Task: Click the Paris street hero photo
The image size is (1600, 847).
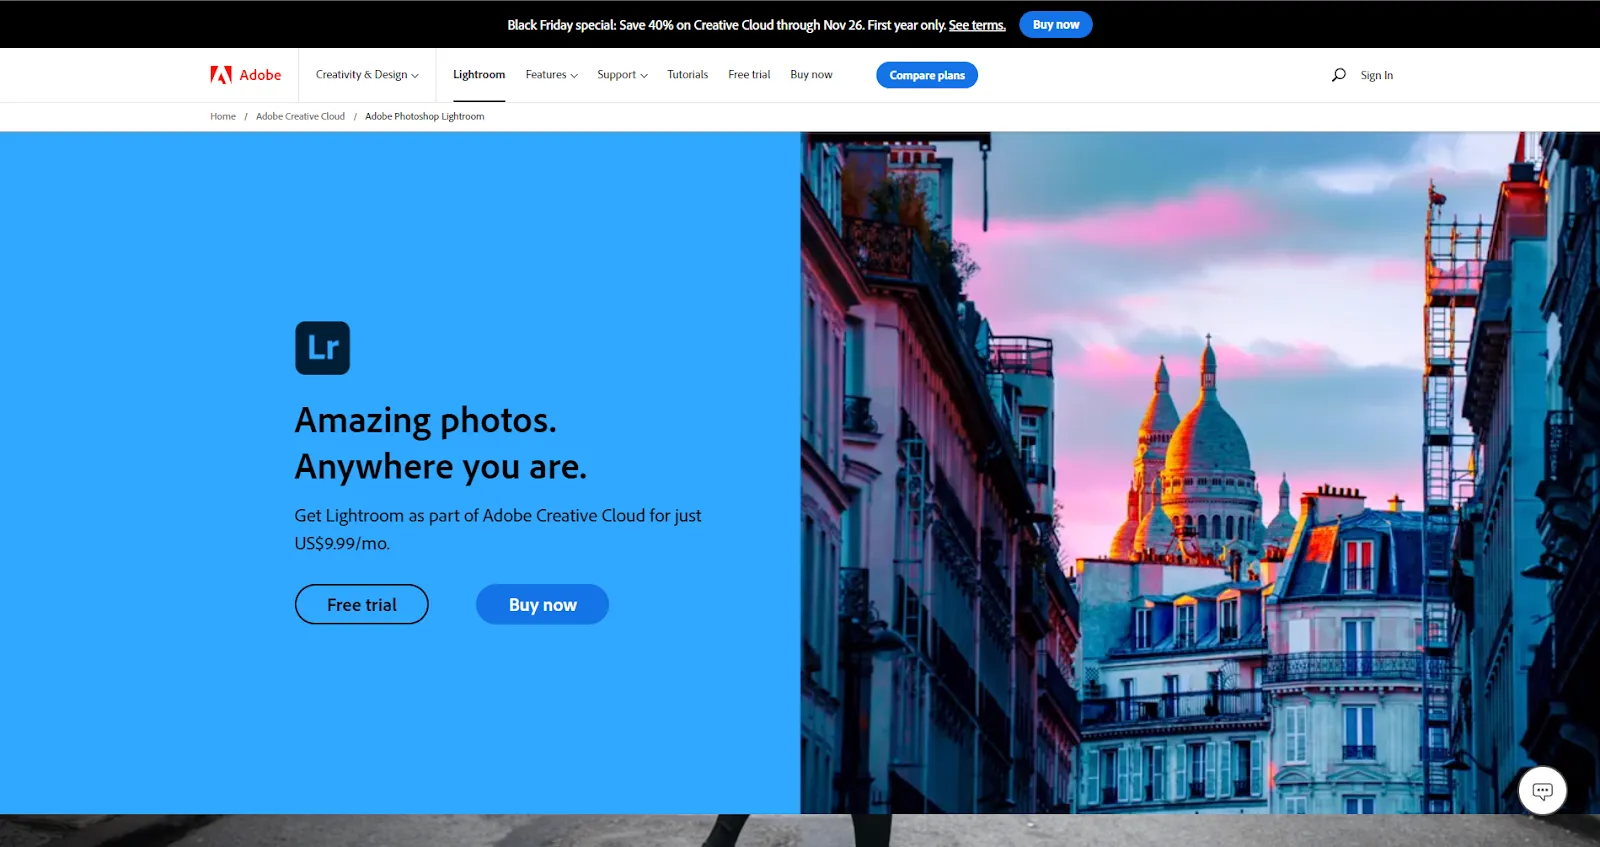Action: click(1200, 472)
